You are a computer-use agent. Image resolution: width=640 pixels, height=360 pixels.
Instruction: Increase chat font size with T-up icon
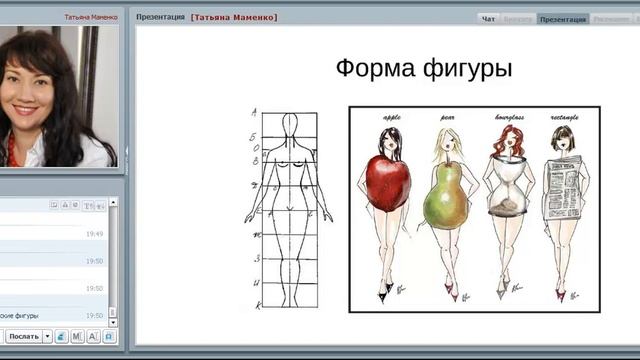pos(88,206)
